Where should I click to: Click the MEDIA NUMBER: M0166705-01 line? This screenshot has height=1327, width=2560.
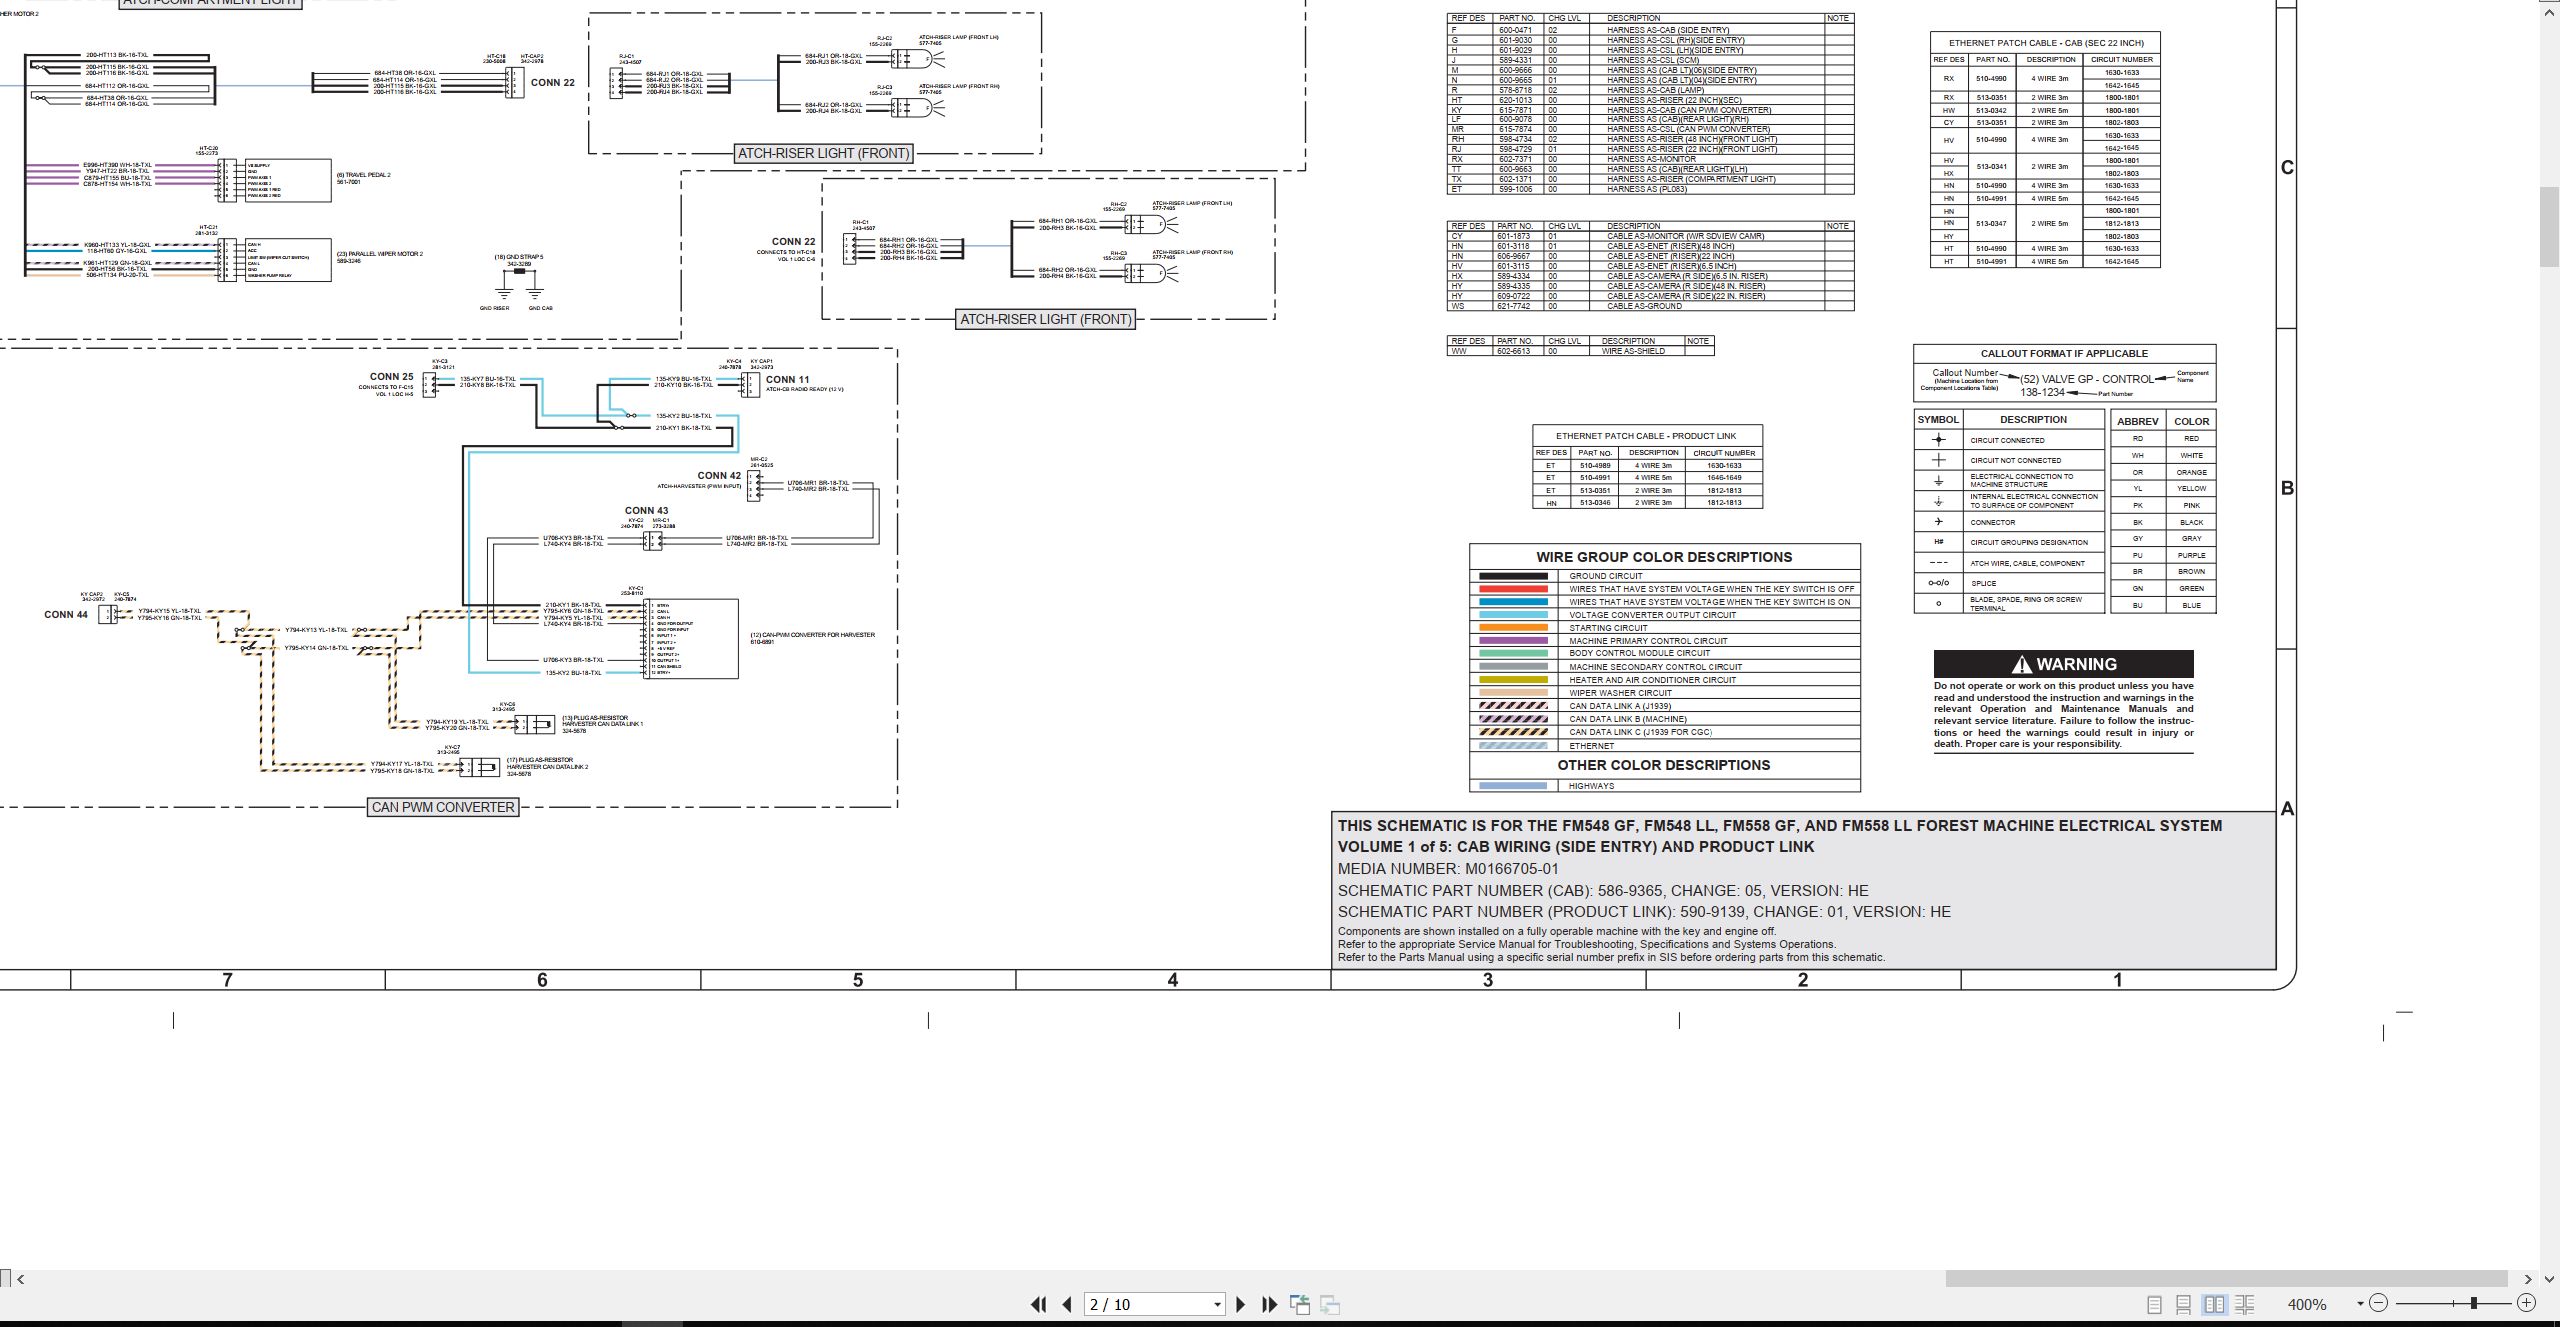(x=1448, y=869)
